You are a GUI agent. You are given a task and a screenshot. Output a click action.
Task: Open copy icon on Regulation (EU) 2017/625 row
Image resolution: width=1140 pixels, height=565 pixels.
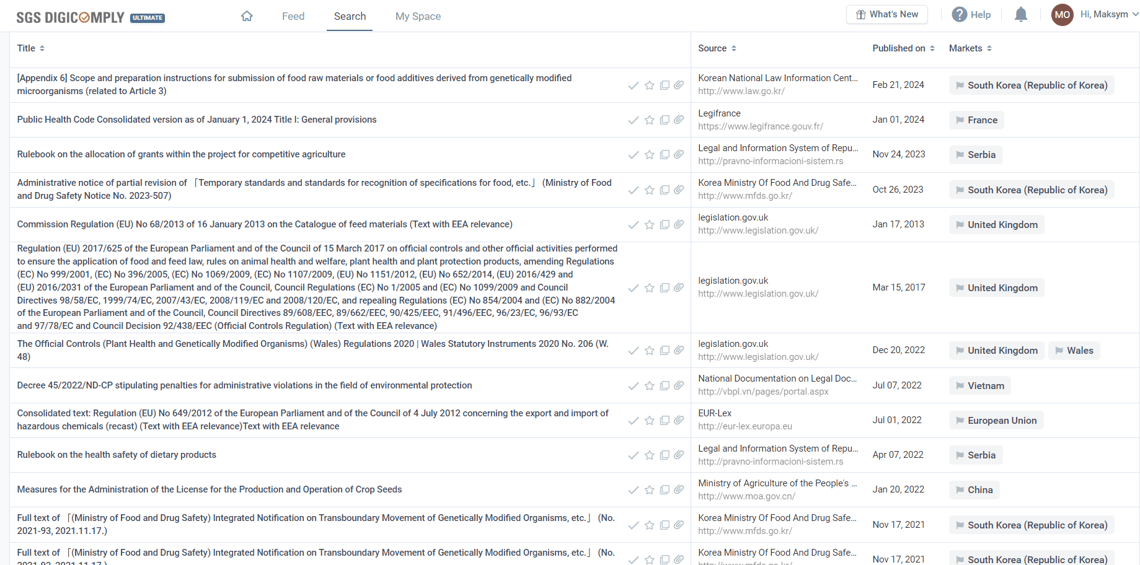point(665,288)
